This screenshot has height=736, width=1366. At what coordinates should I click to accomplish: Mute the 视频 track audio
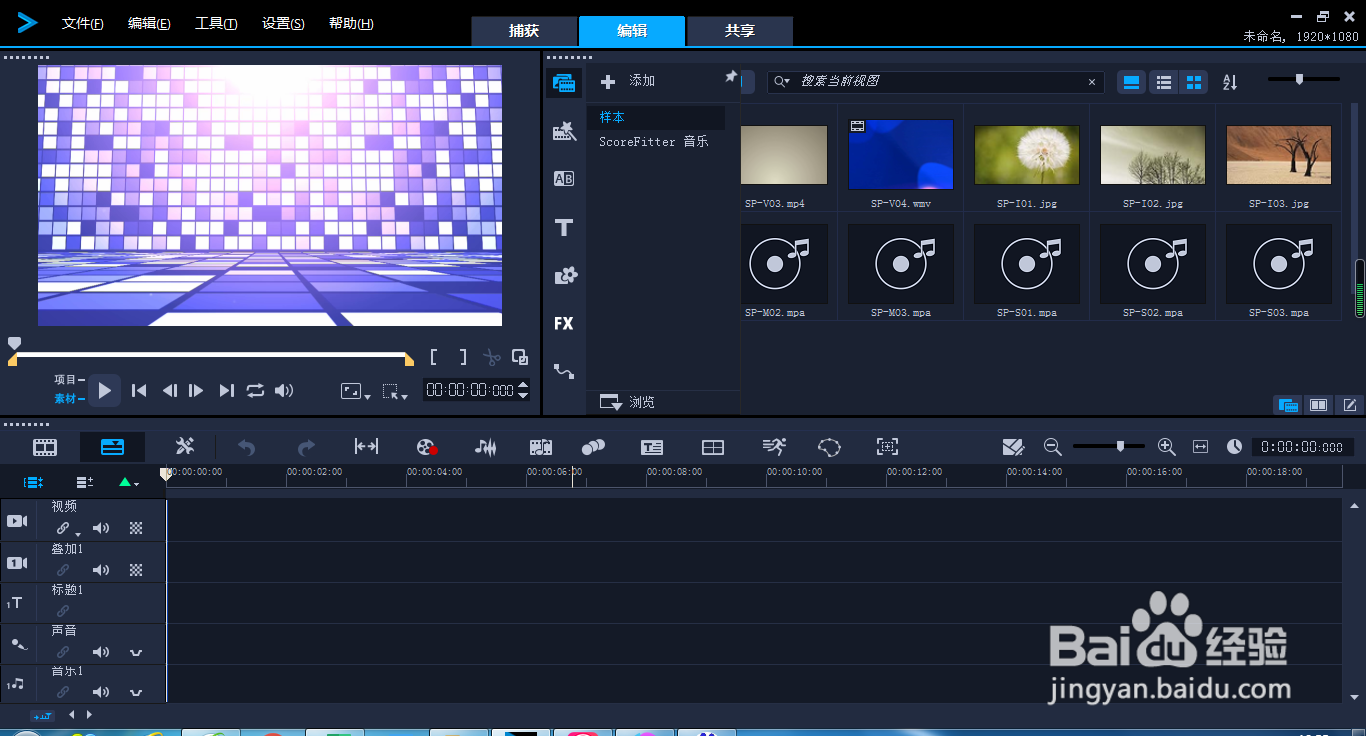[101, 528]
